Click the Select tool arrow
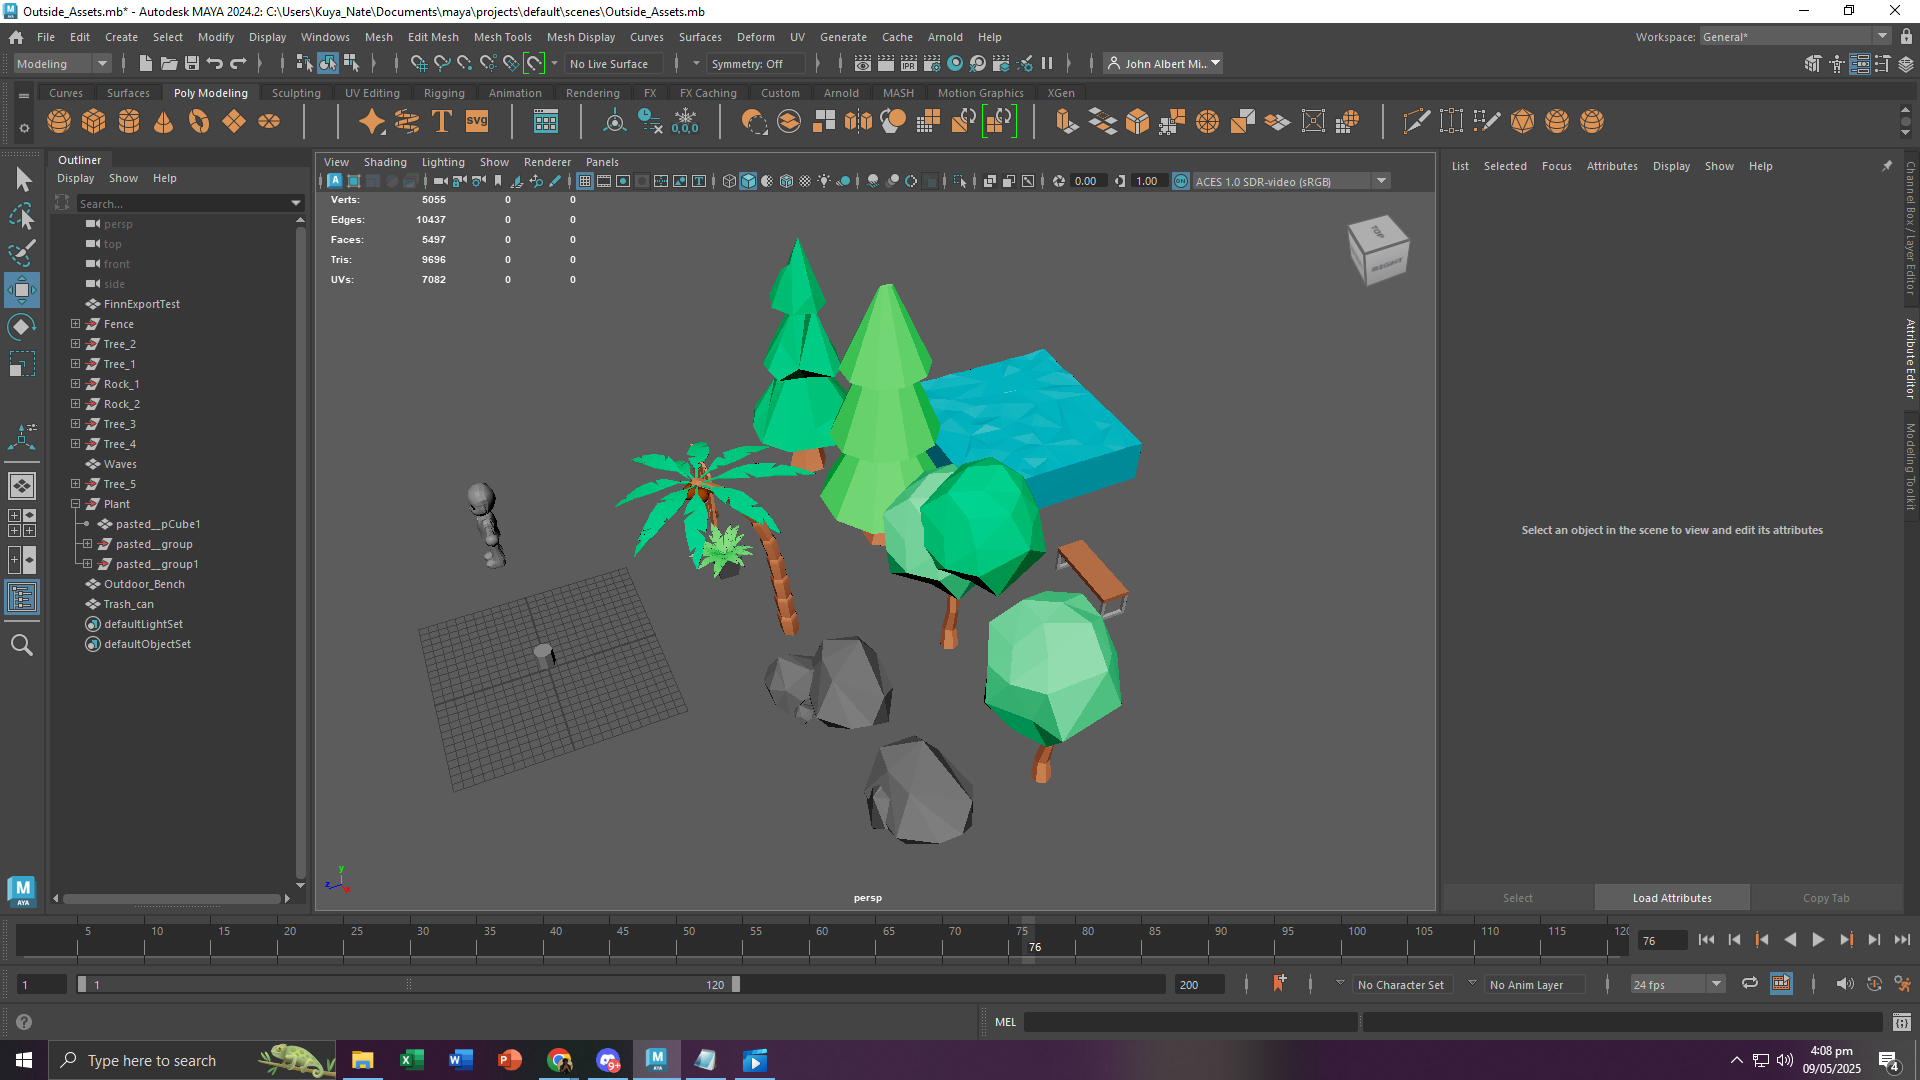The image size is (1920, 1080). point(22,180)
